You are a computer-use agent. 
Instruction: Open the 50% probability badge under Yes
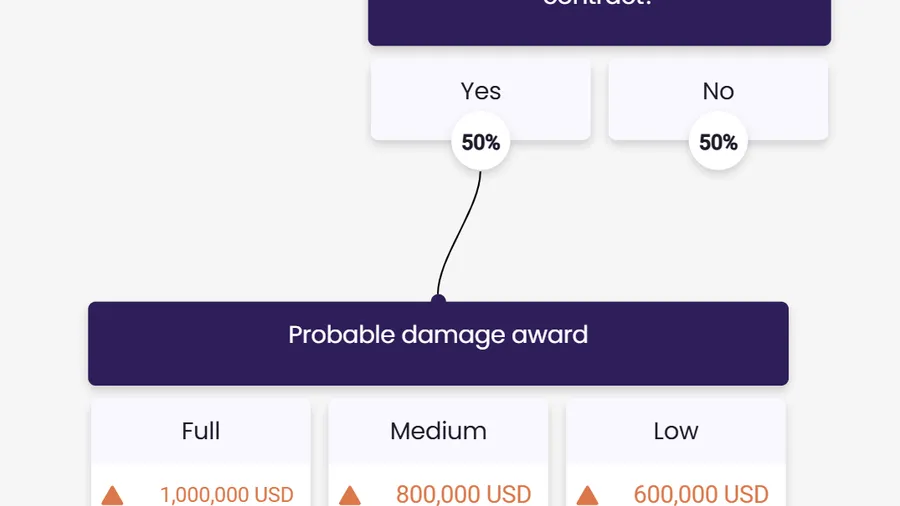480,142
